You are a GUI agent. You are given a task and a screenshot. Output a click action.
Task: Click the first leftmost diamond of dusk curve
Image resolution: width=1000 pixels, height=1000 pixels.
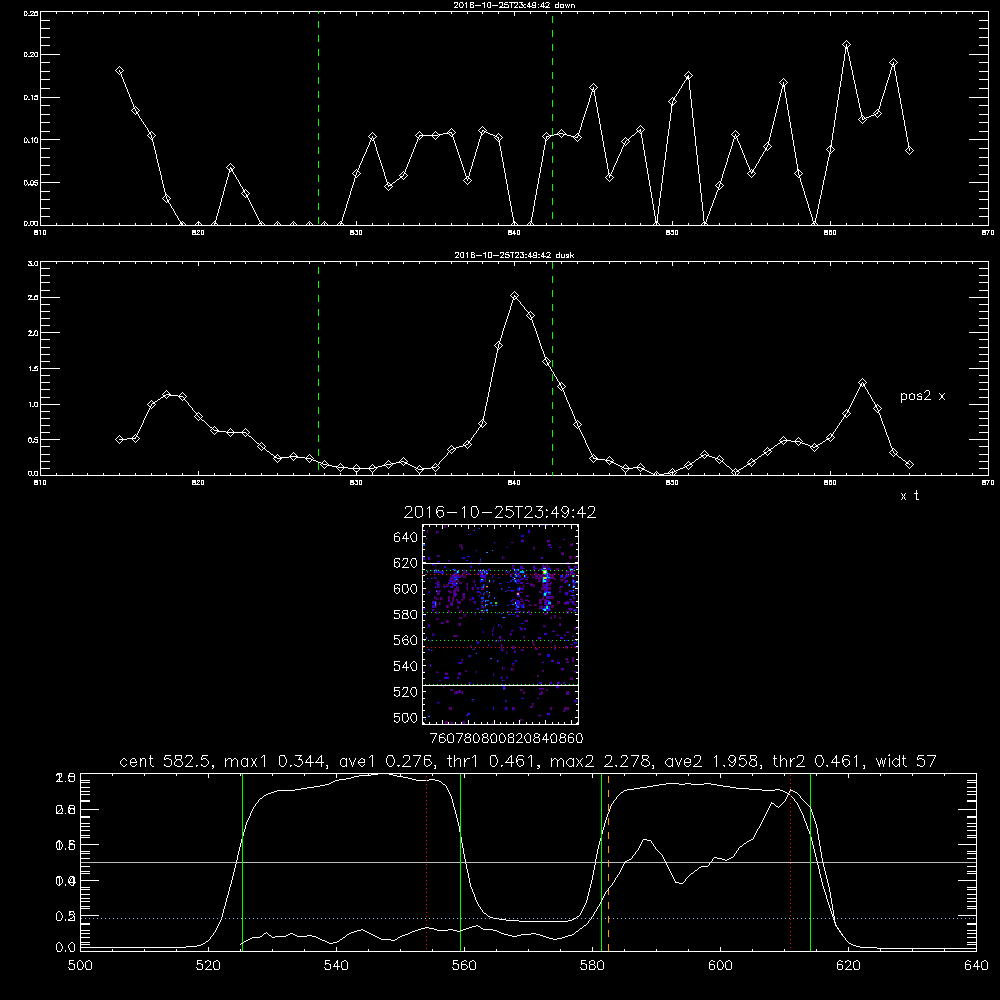[119, 439]
